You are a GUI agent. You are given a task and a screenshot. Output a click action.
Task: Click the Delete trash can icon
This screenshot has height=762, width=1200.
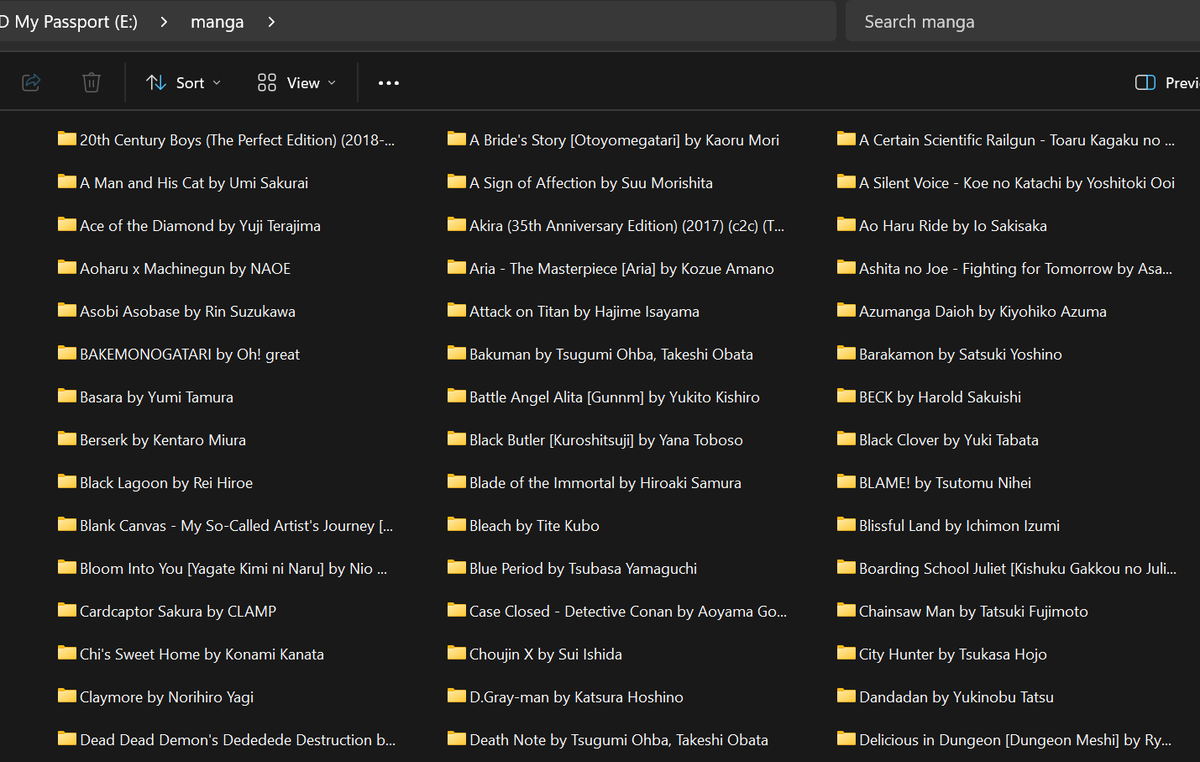coord(91,83)
